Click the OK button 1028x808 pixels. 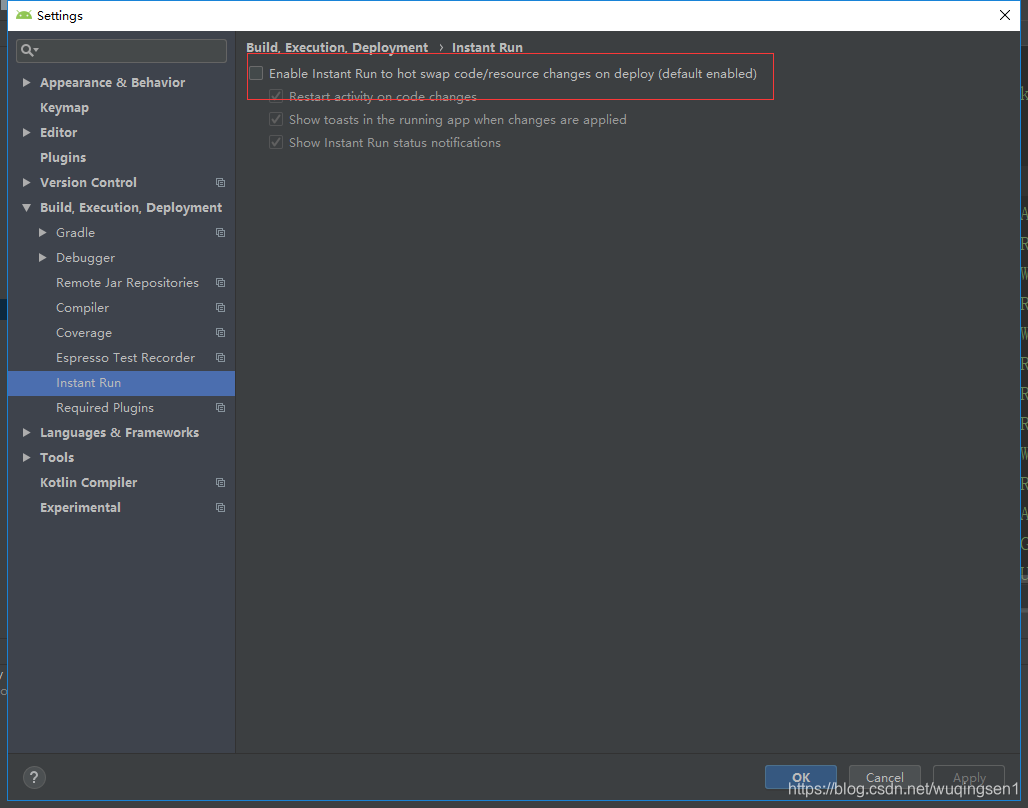(800, 777)
